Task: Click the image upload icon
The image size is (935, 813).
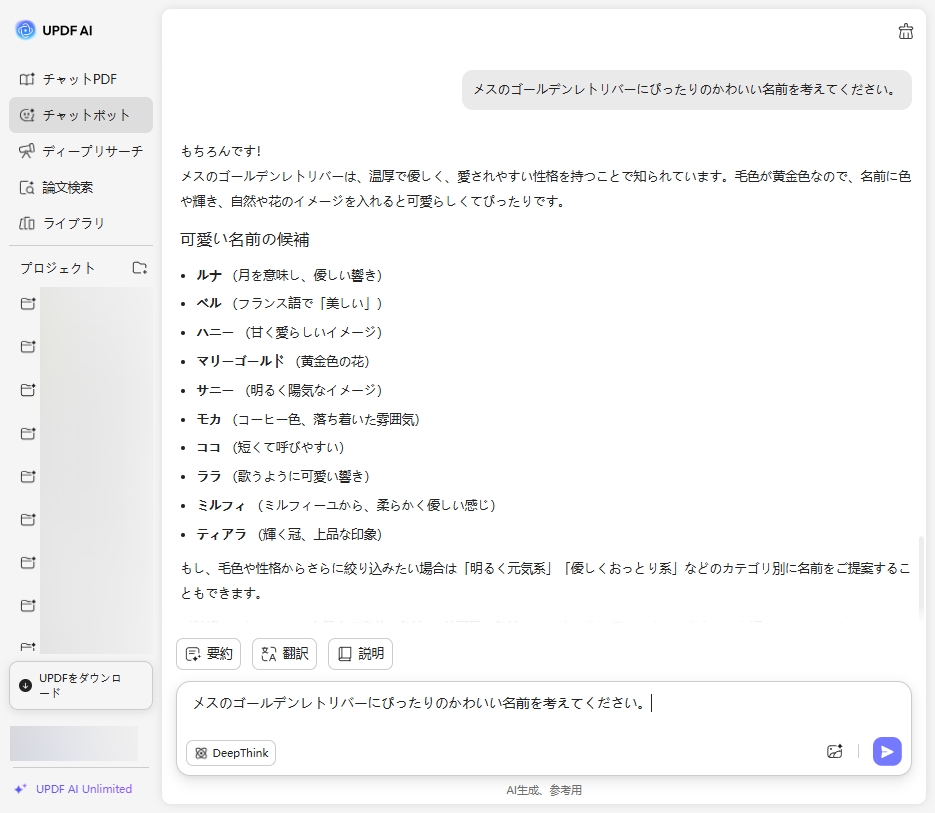Action: [834, 751]
